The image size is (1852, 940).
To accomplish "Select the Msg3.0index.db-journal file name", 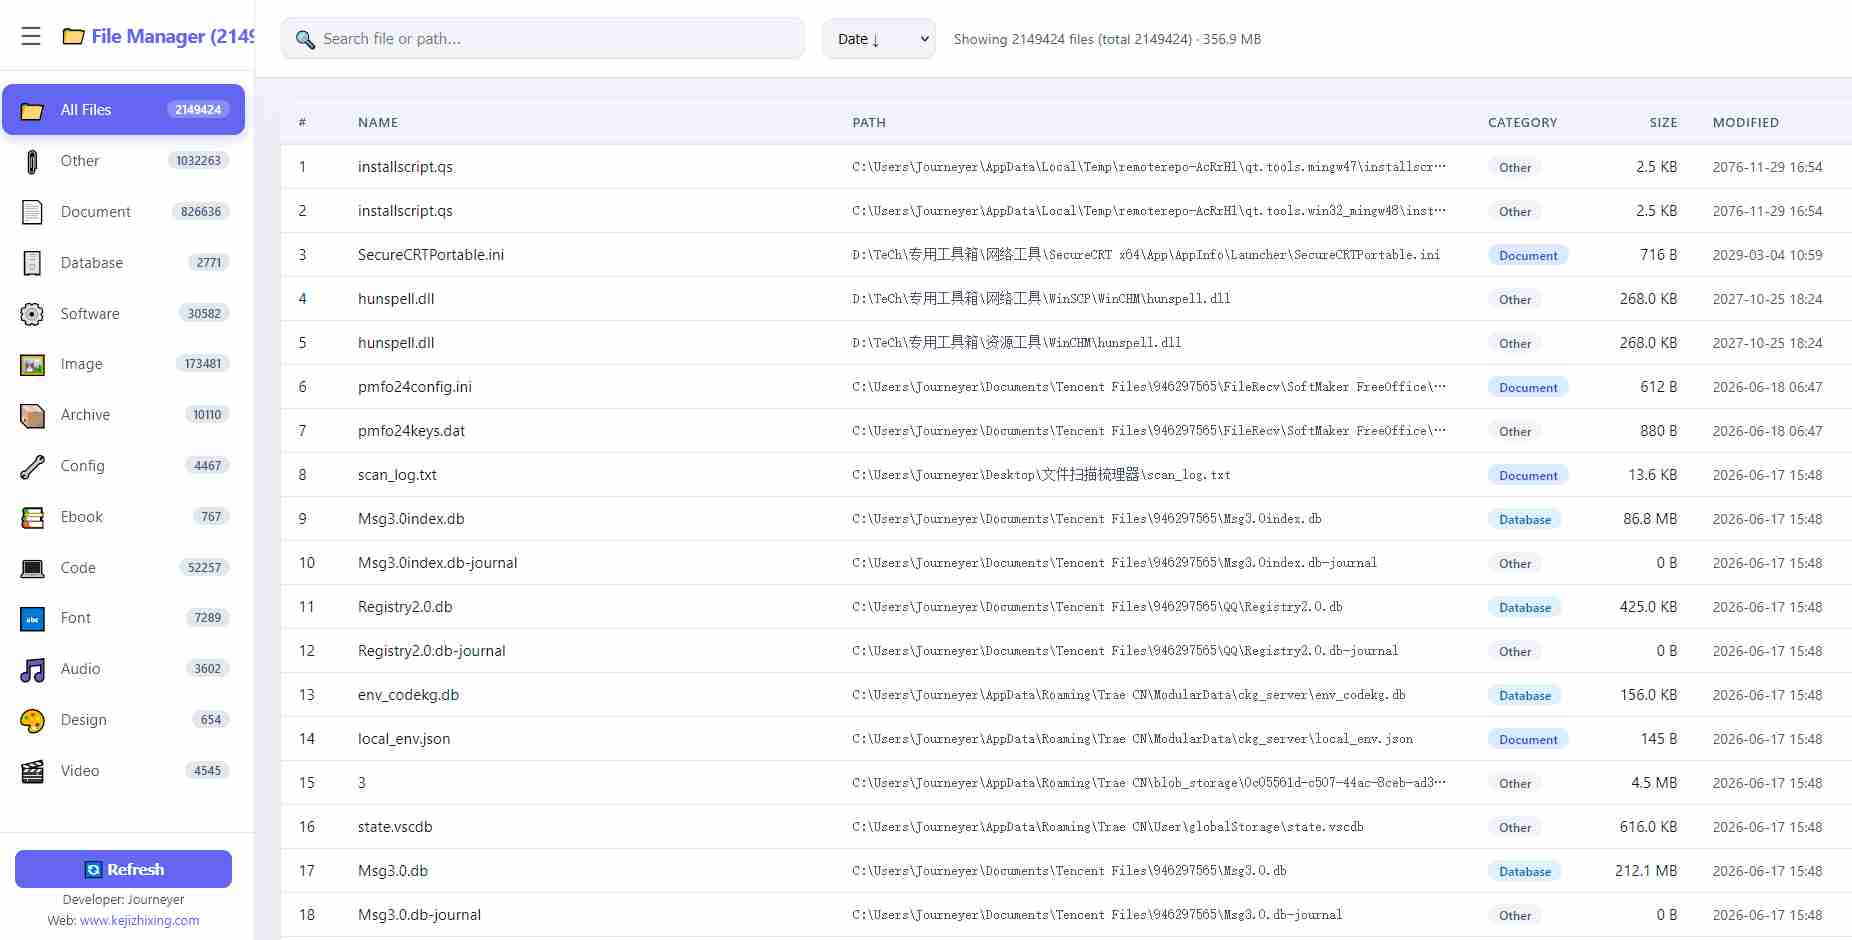I will pyautogui.click(x=437, y=563).
